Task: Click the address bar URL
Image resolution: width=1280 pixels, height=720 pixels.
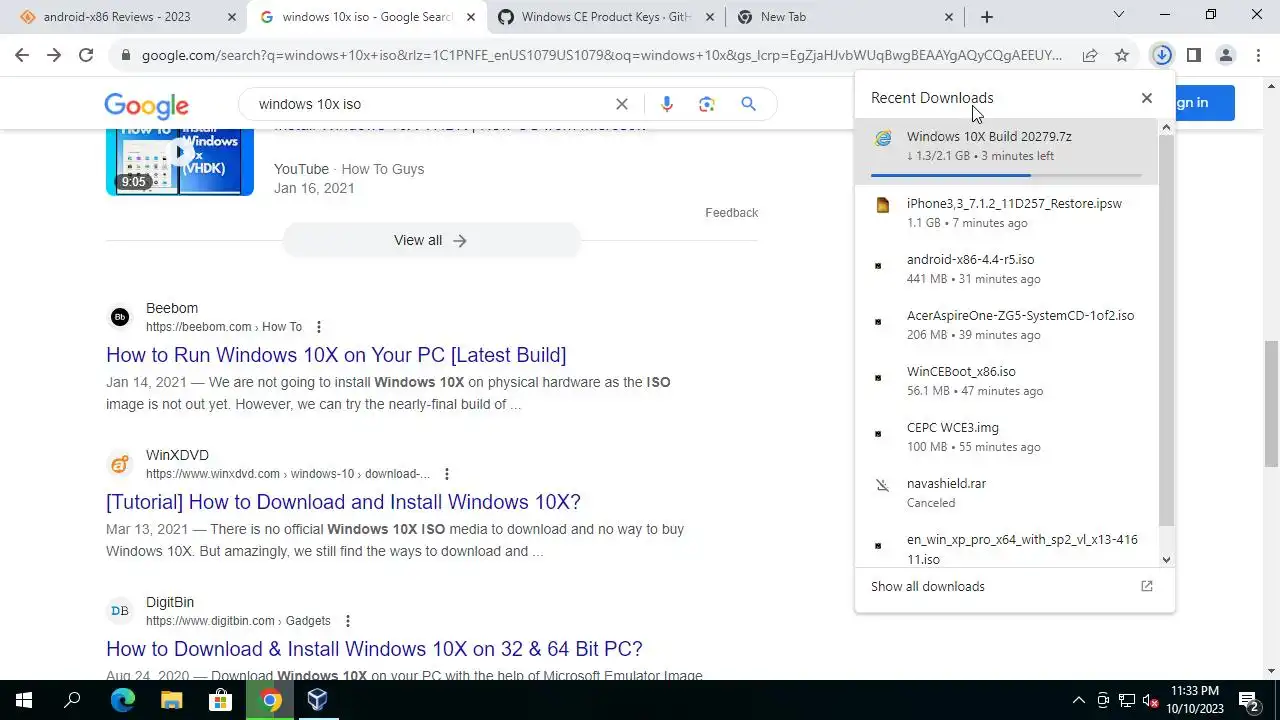Action: (600, 56)
